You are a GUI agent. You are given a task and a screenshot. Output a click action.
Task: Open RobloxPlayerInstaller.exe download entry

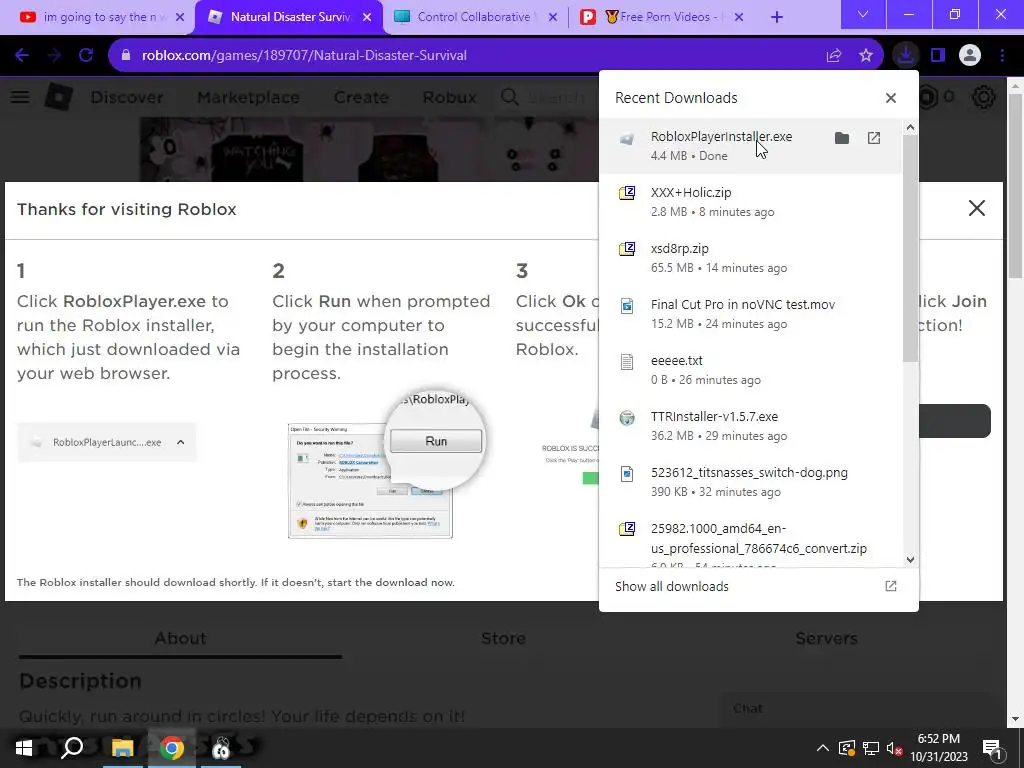(750, 146)
